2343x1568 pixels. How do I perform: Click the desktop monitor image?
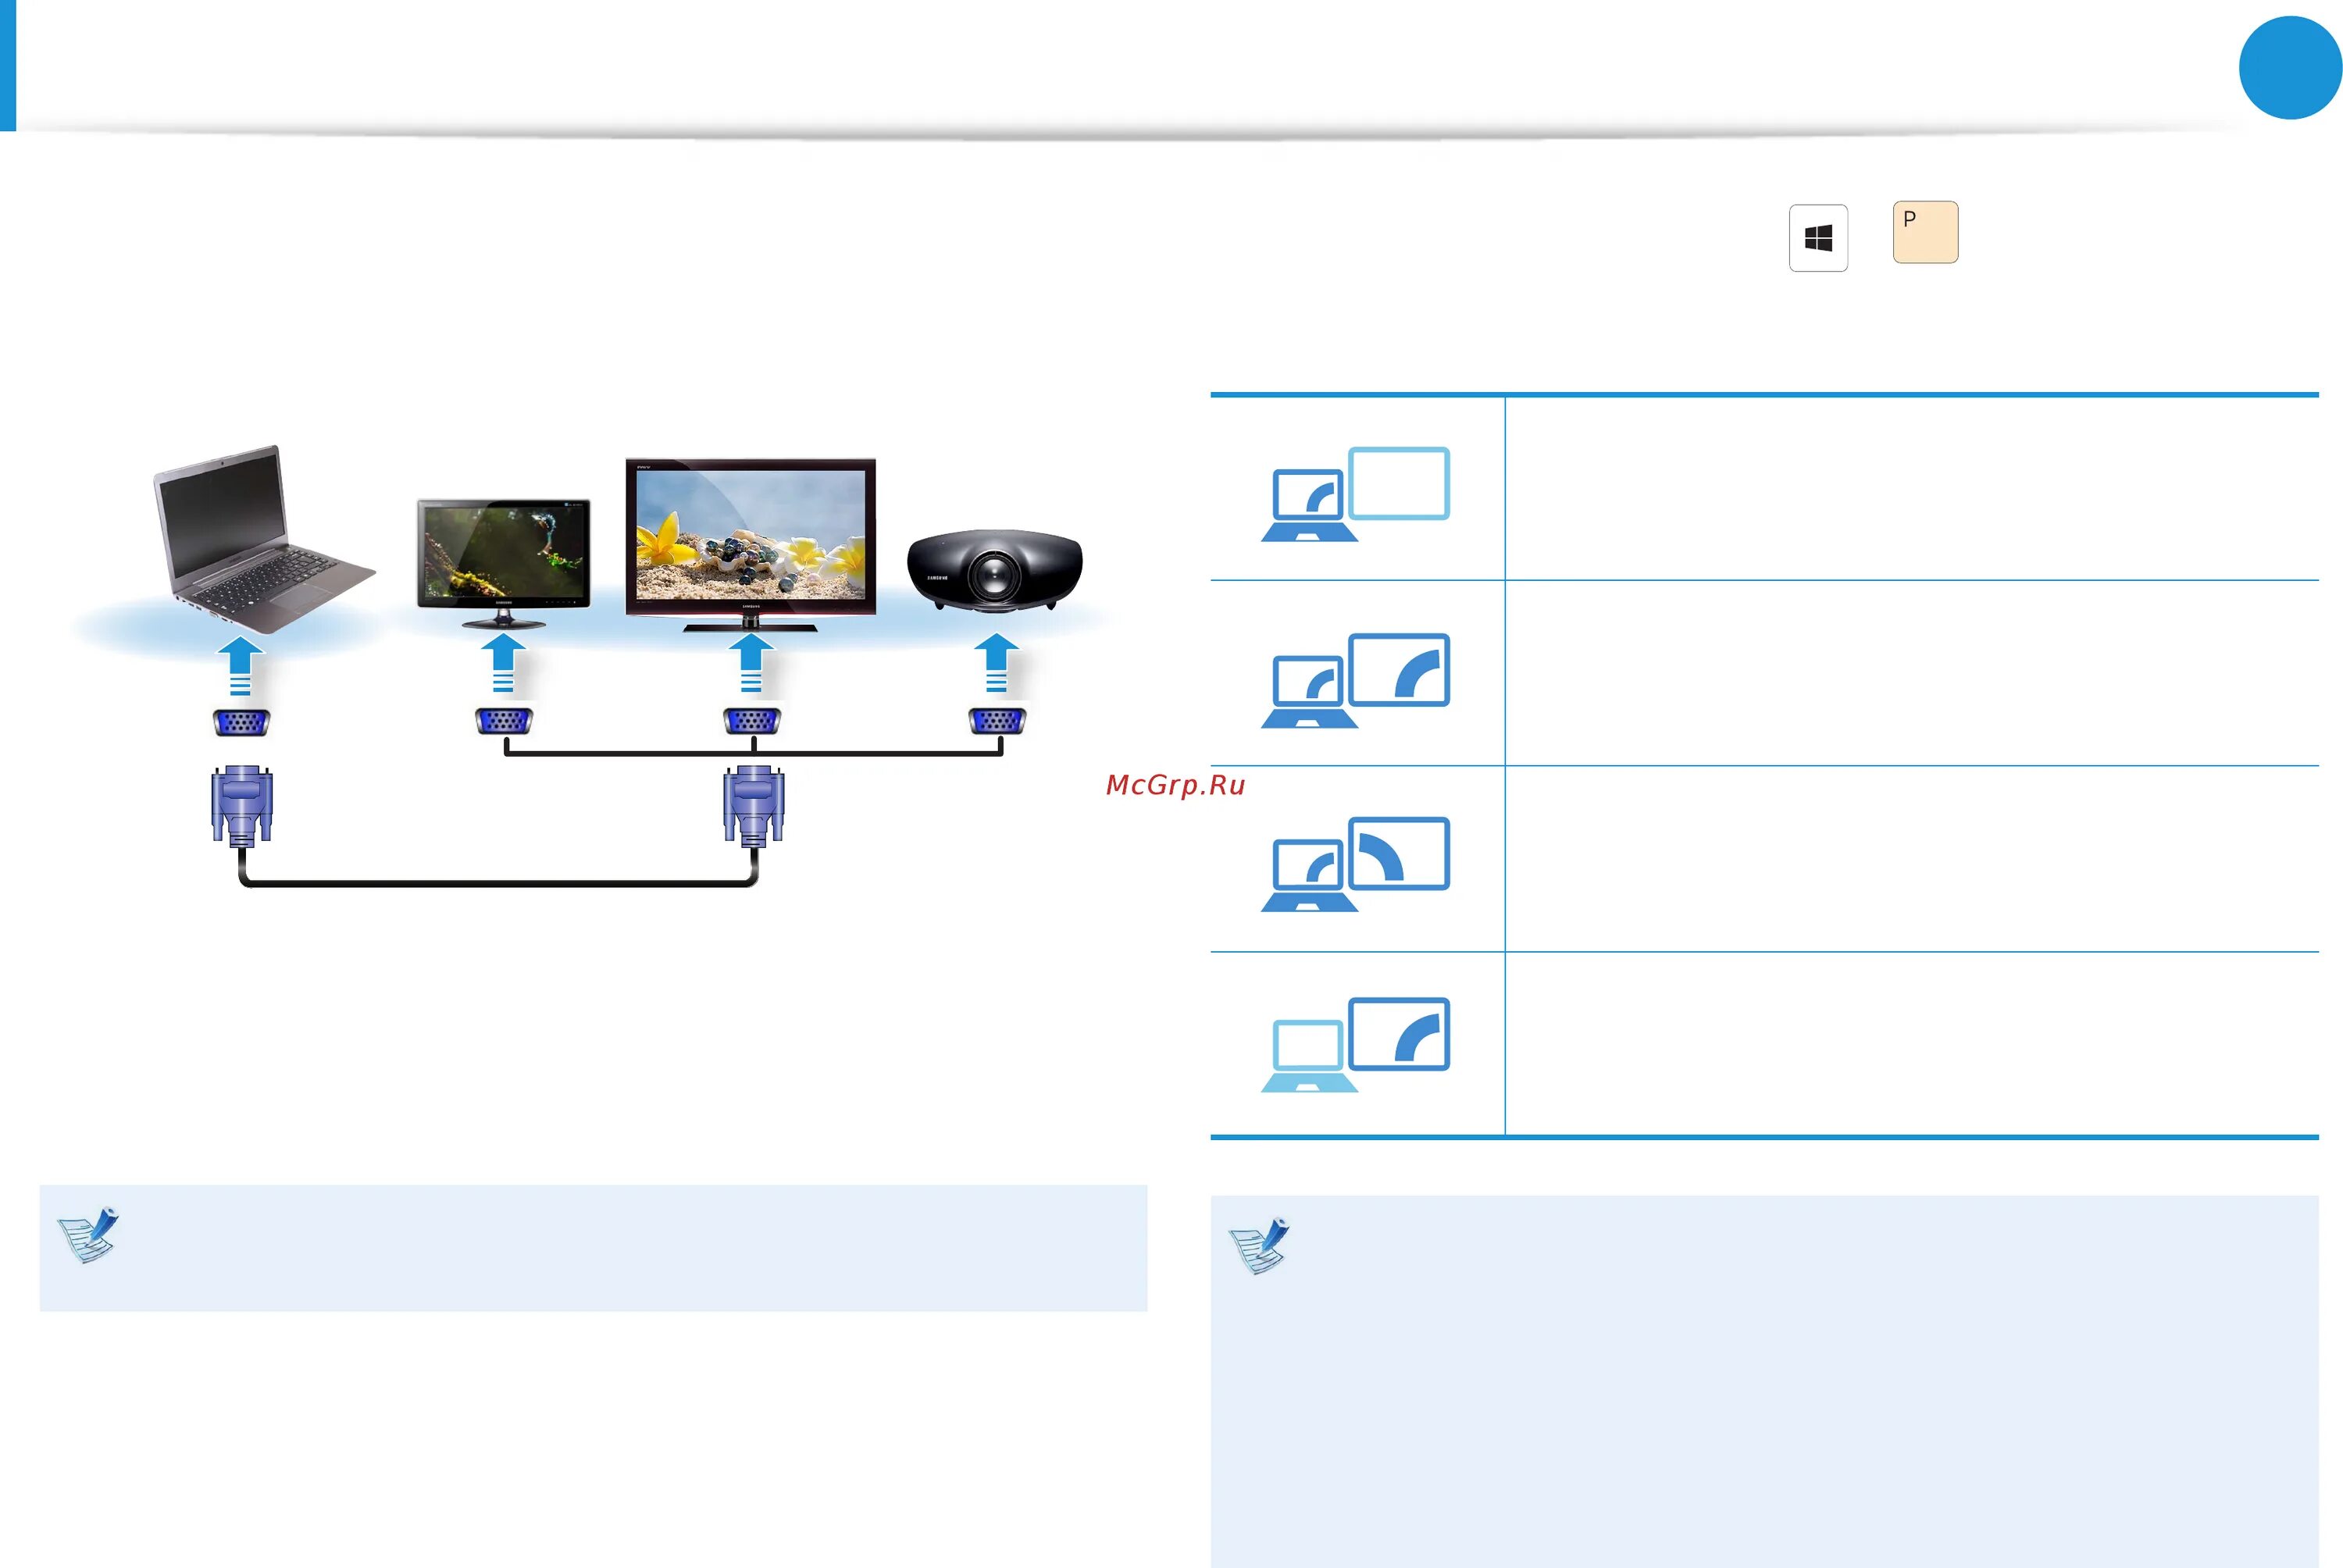(503, 563)
